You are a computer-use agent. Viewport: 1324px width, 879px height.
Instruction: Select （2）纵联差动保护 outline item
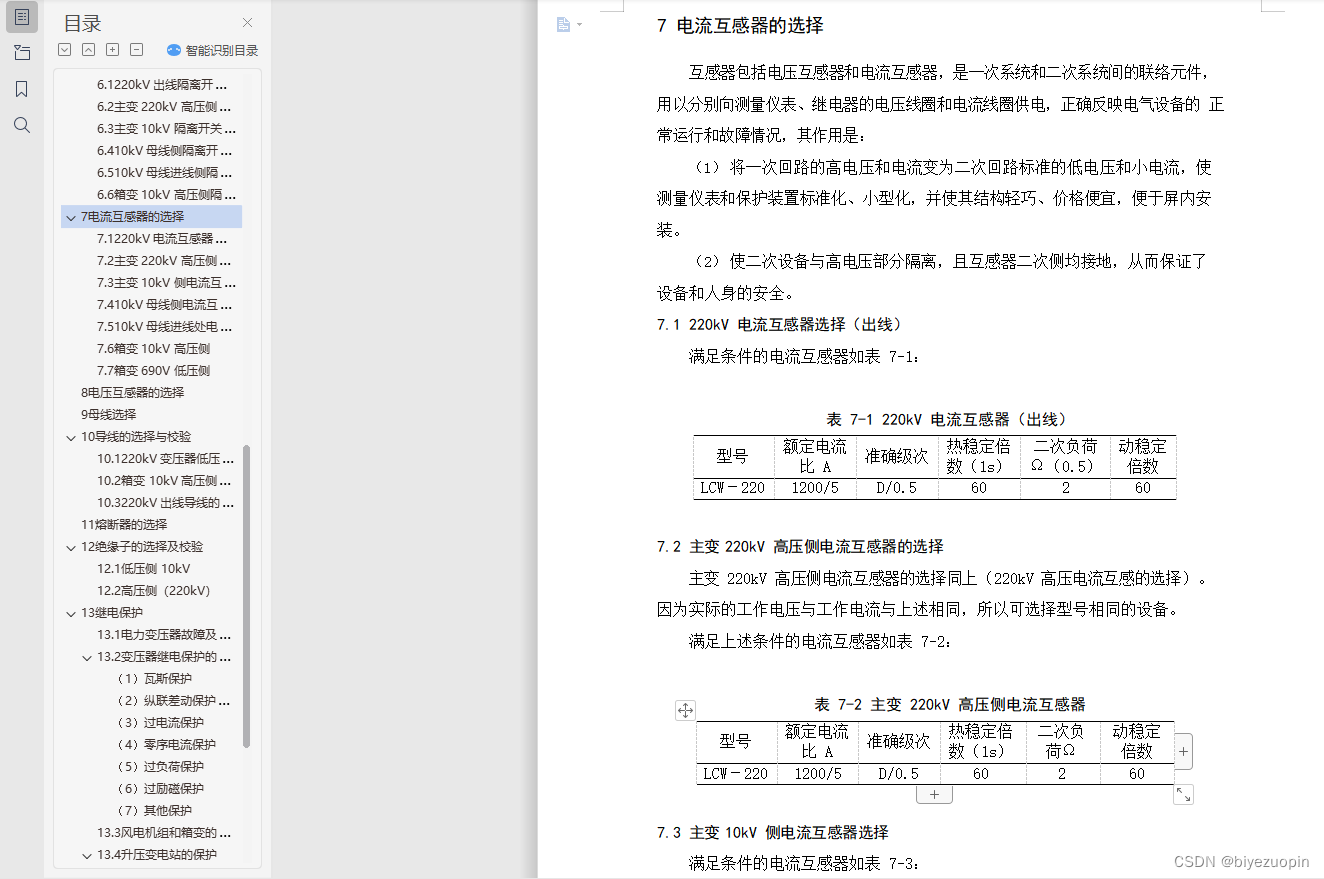point(173,701)
